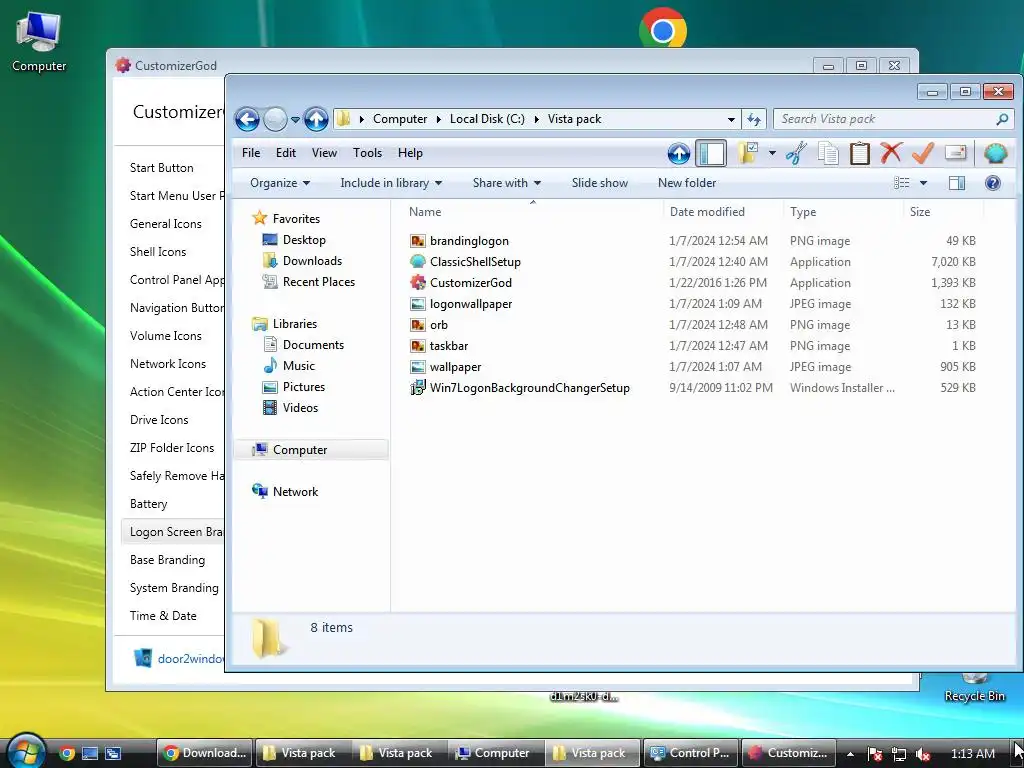Click the New folder button

pos(686,183)
